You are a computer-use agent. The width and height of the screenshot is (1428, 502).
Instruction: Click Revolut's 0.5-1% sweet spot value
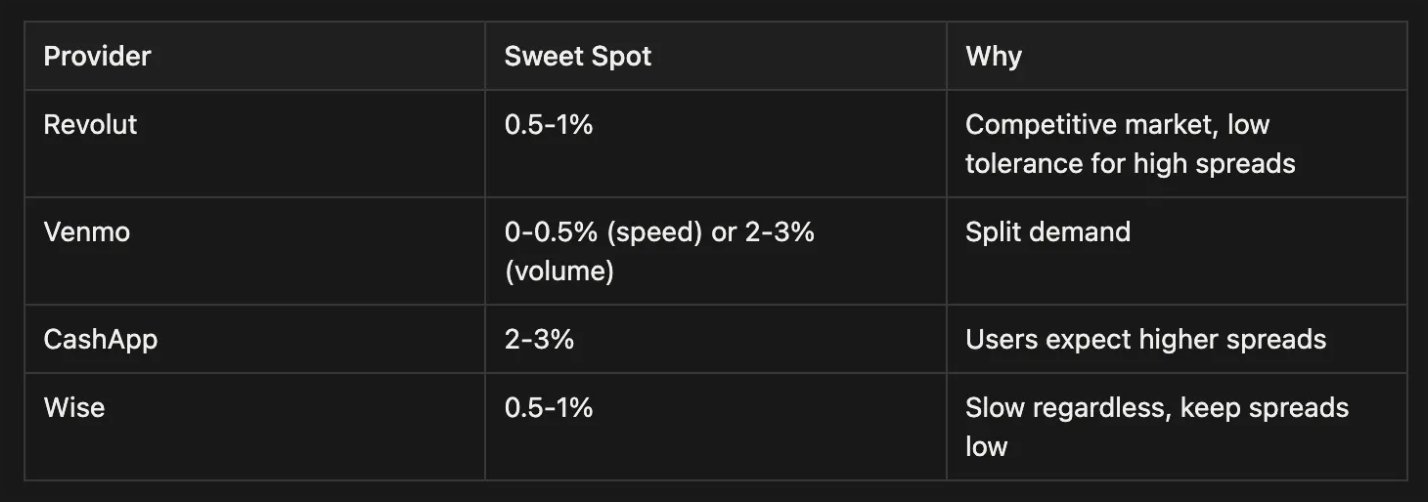tap(548, 125)
